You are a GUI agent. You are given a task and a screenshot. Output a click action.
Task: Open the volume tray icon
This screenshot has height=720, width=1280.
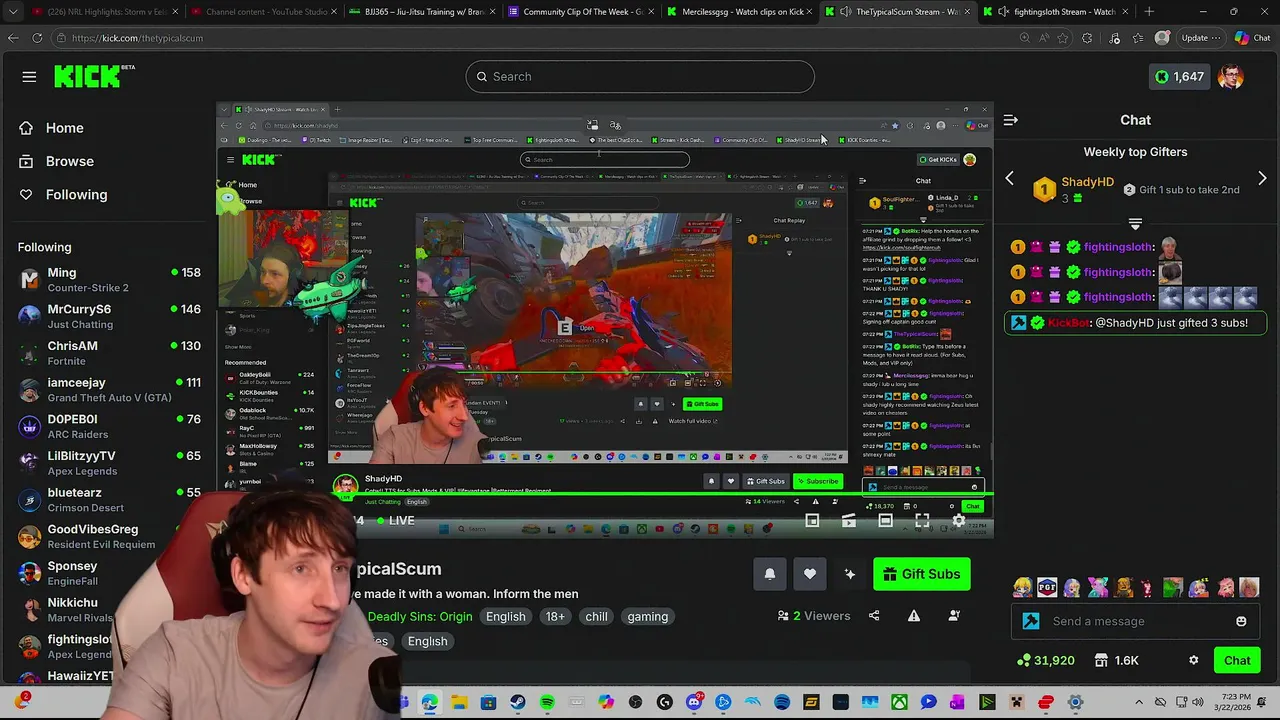tap(1197, 703)
